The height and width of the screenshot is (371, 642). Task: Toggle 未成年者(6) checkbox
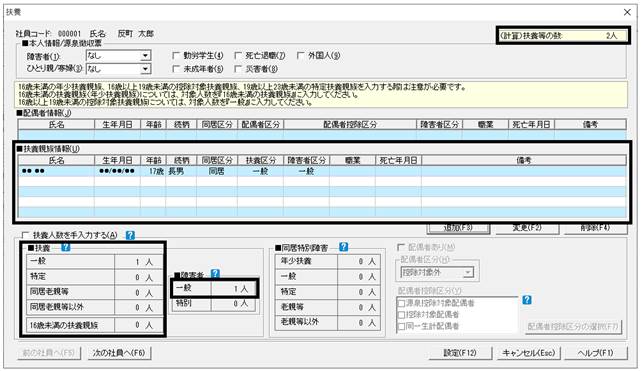pyautogui.click(x=176, y=69)
